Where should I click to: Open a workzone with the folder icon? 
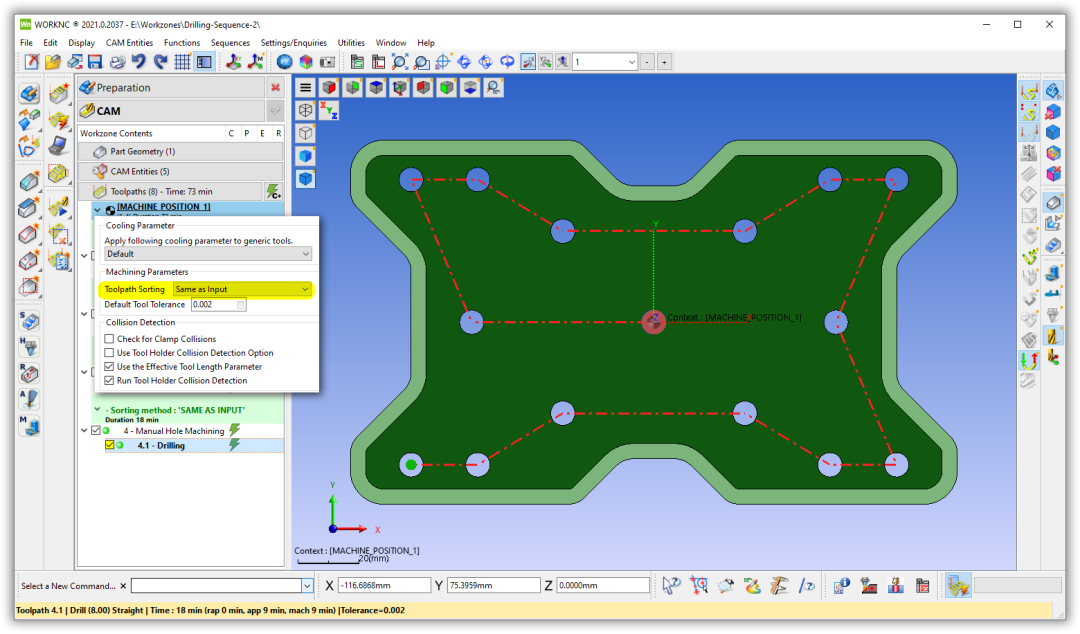[x=53, y=62]
